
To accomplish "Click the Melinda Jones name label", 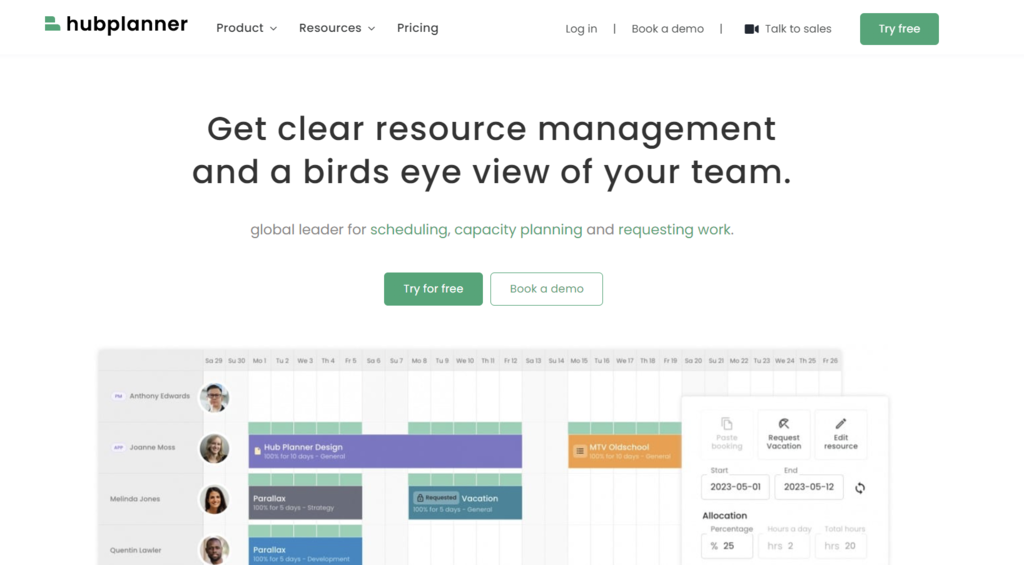I will tap(135, 499).
